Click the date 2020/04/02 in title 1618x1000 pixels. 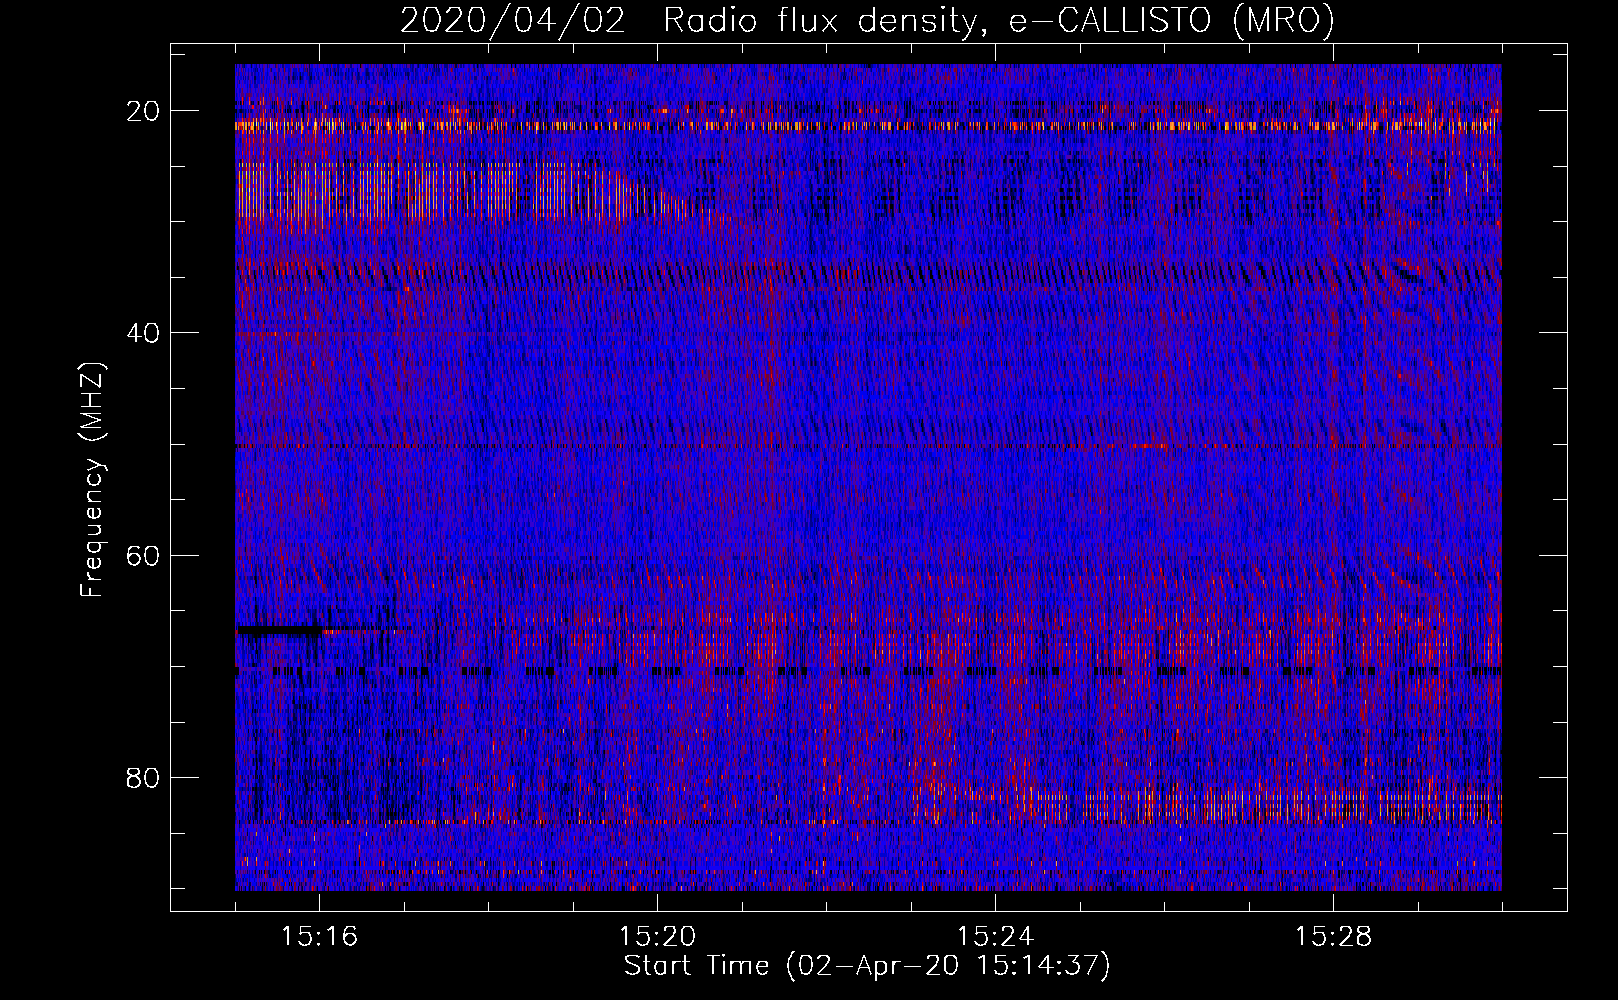(513, 21)
